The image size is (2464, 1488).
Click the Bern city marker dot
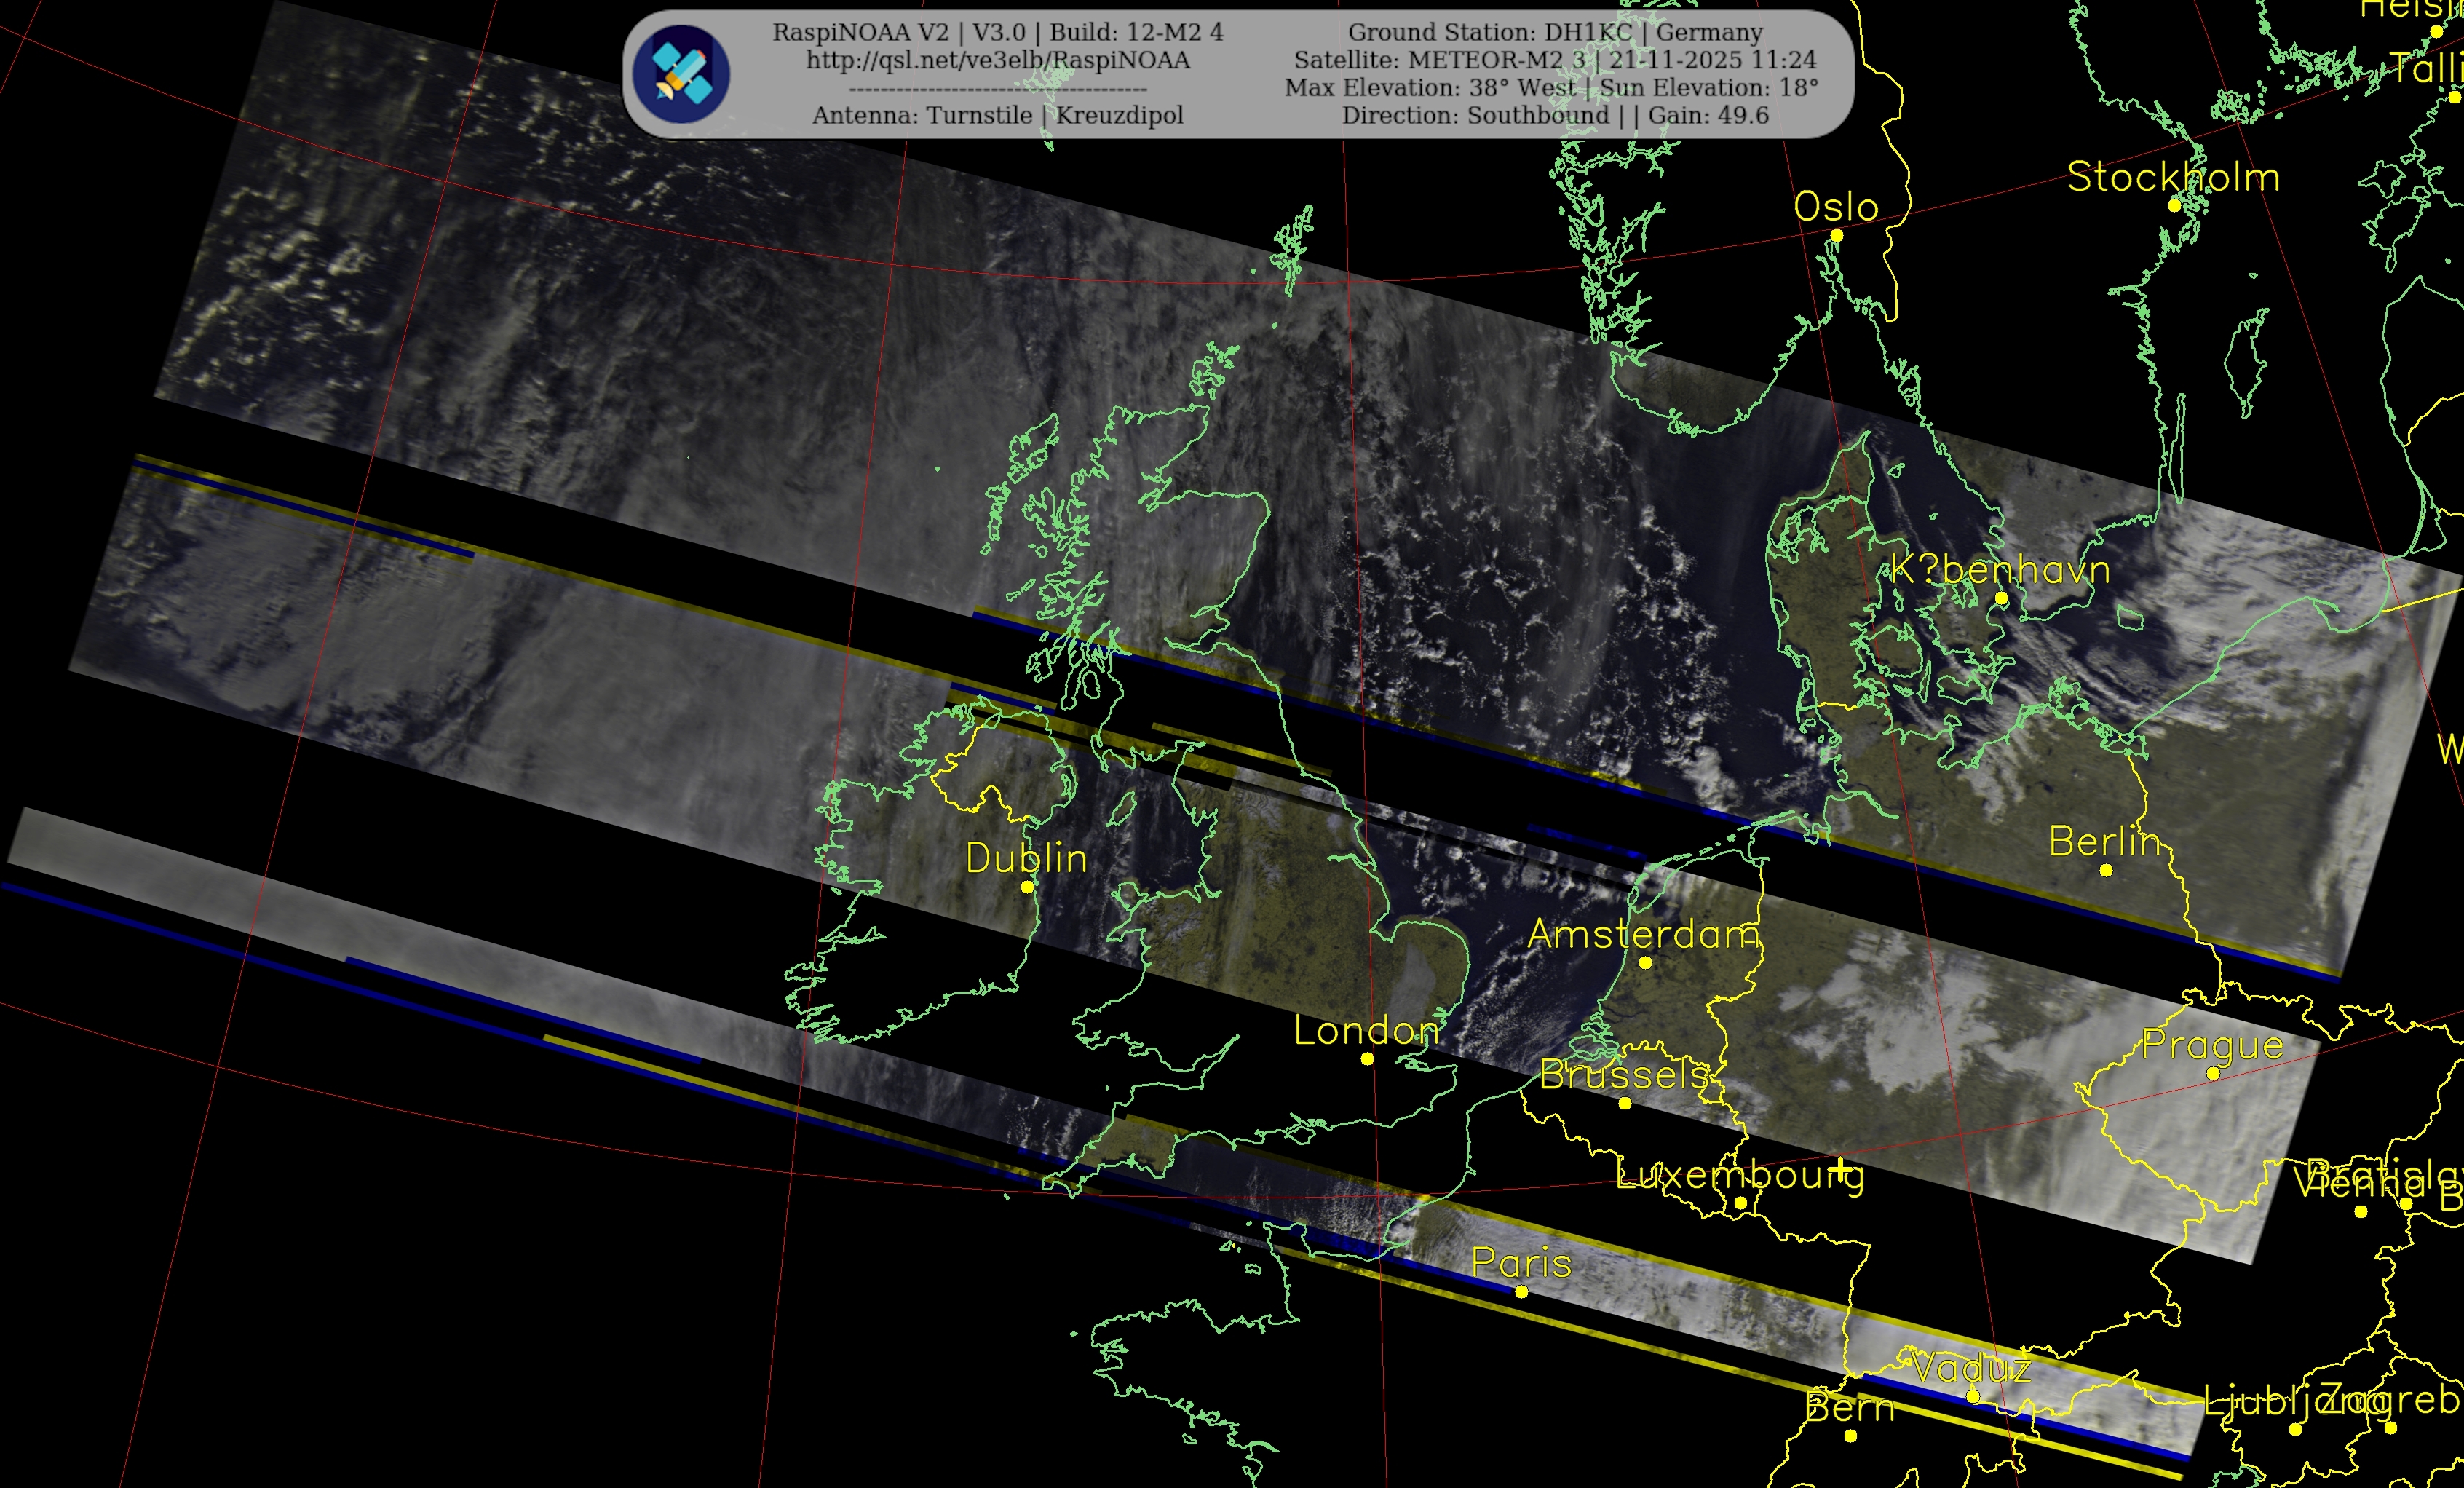[x=1851, y=1436]
